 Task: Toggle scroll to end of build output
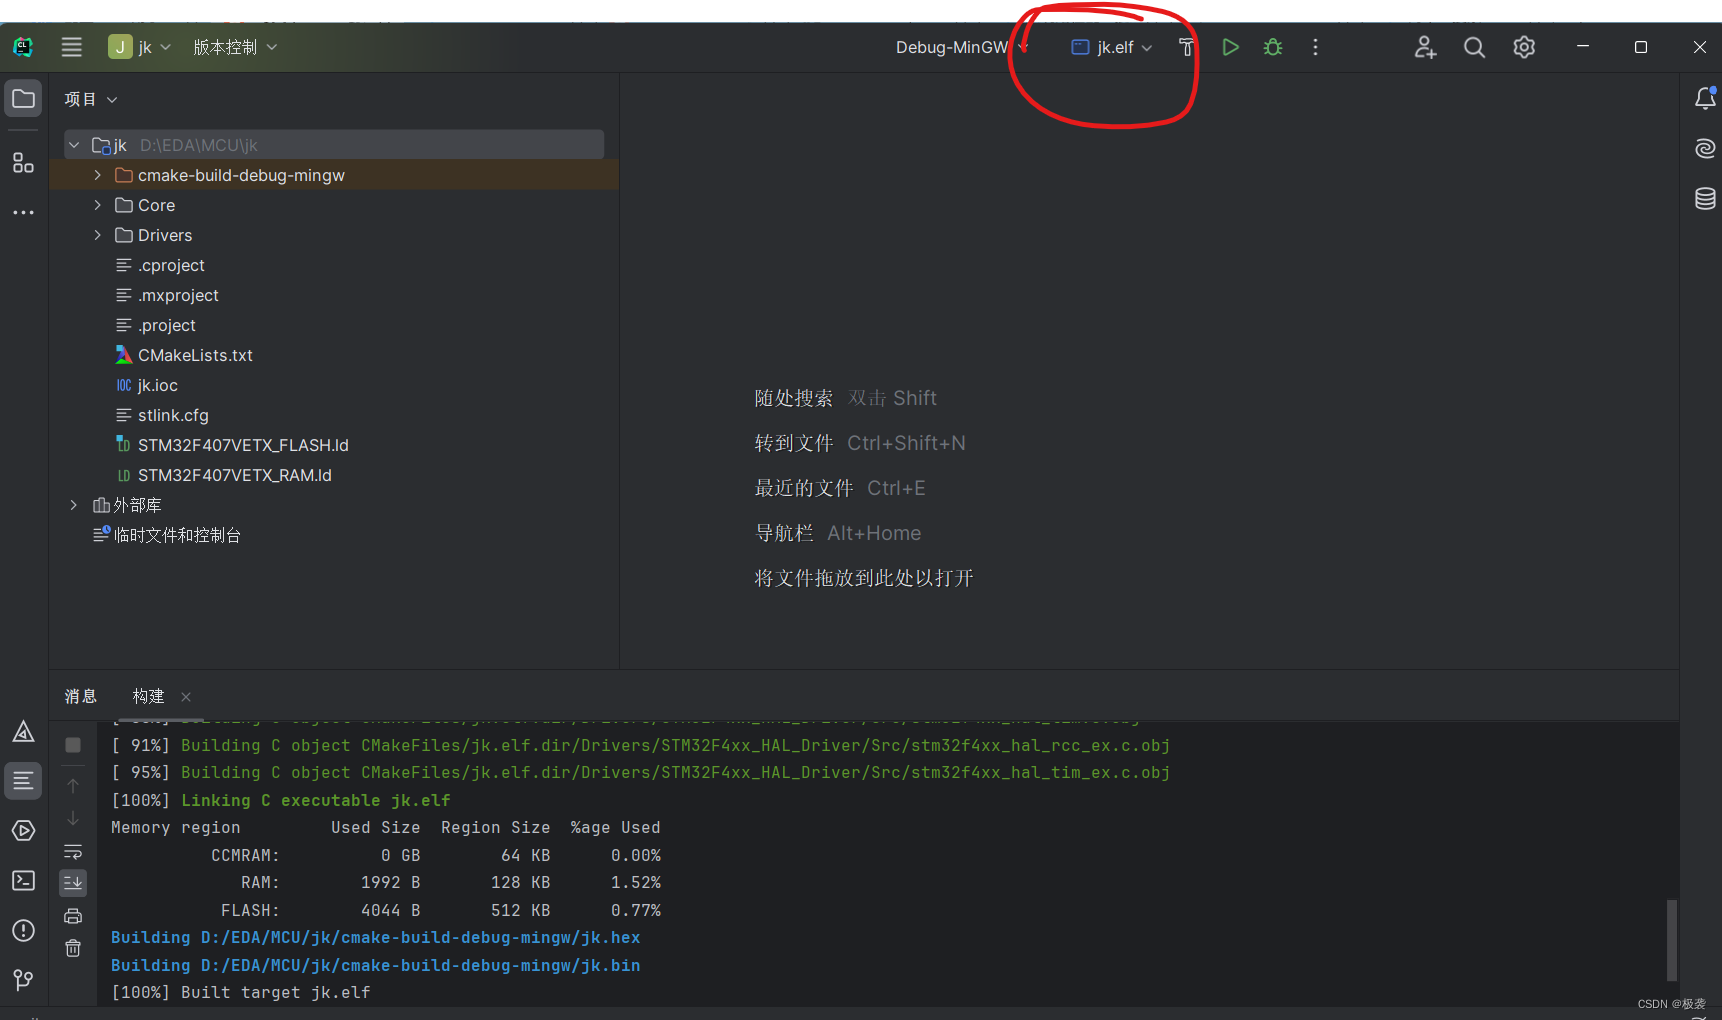(x=73, y=883)
